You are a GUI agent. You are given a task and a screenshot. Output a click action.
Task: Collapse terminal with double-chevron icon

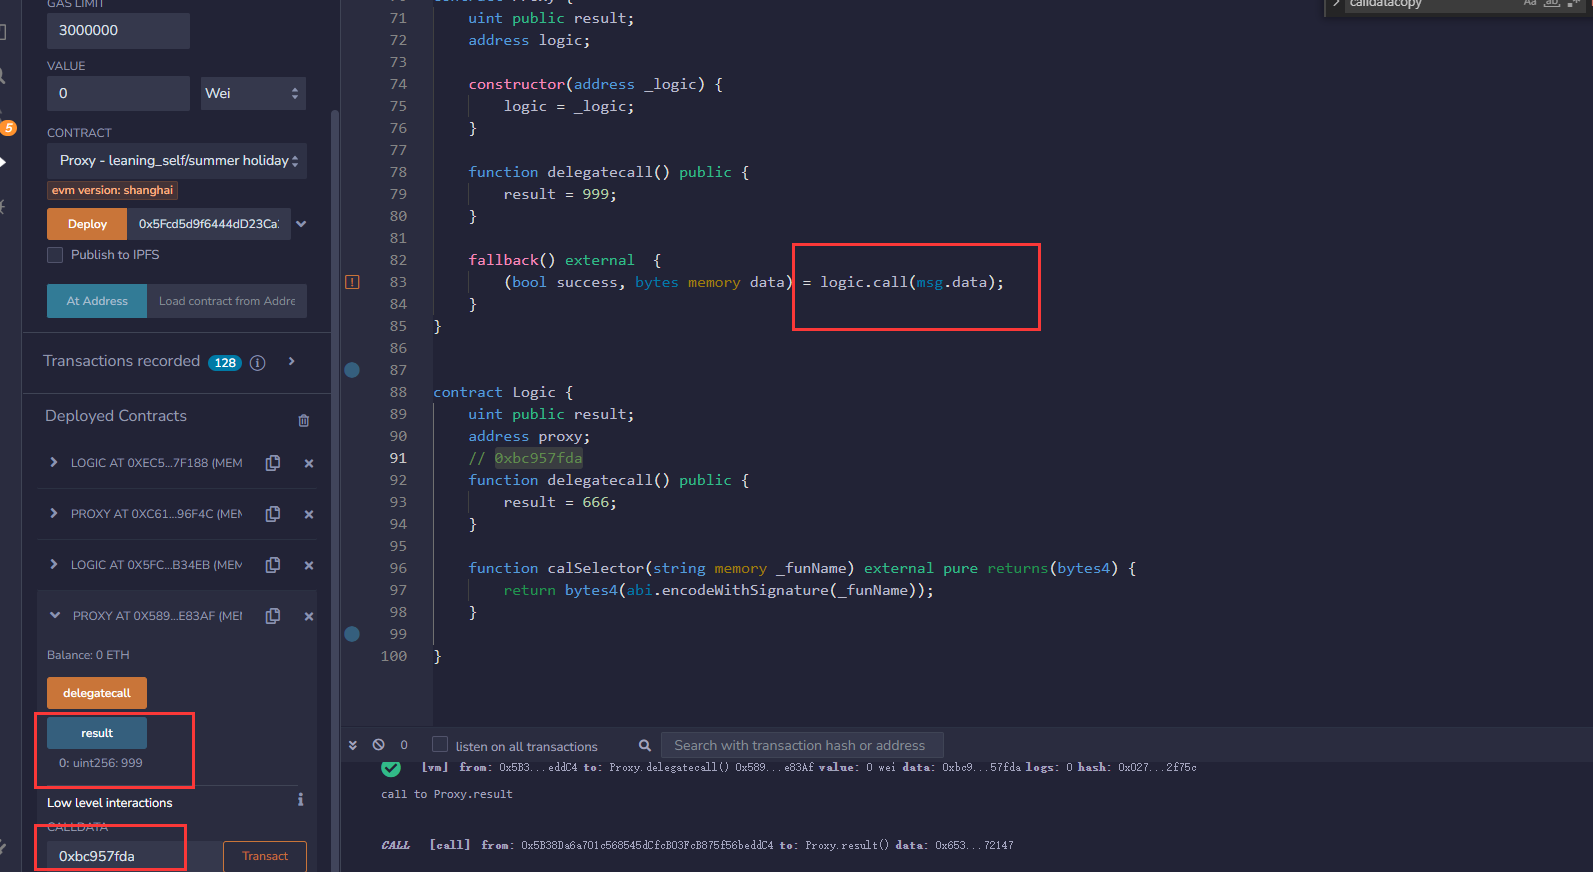point(352,745)
